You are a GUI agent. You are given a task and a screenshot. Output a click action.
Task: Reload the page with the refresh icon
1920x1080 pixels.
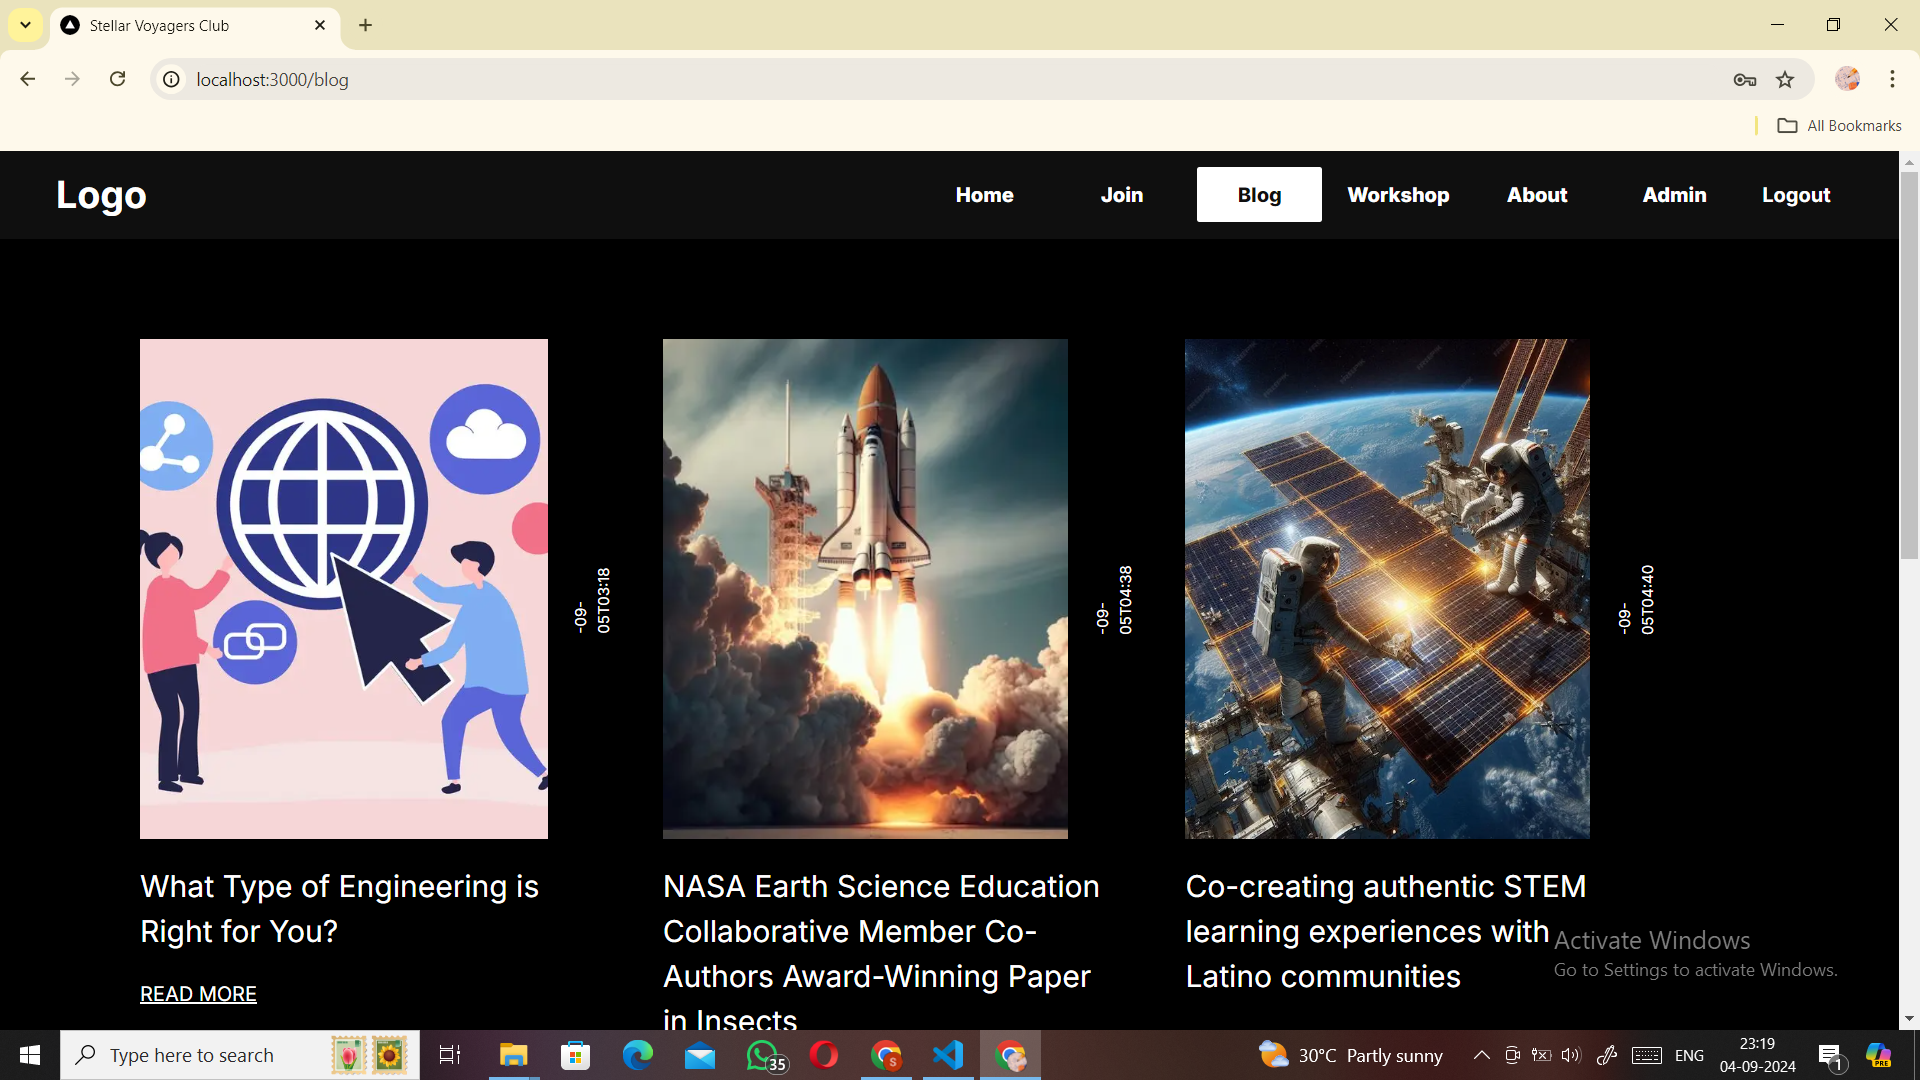pos(118,79)
